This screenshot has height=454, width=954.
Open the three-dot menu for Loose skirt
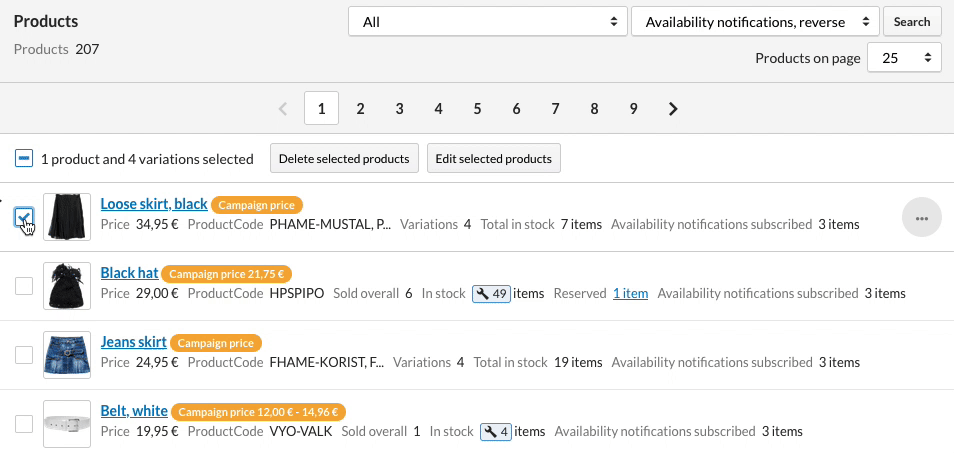(921, 217)
